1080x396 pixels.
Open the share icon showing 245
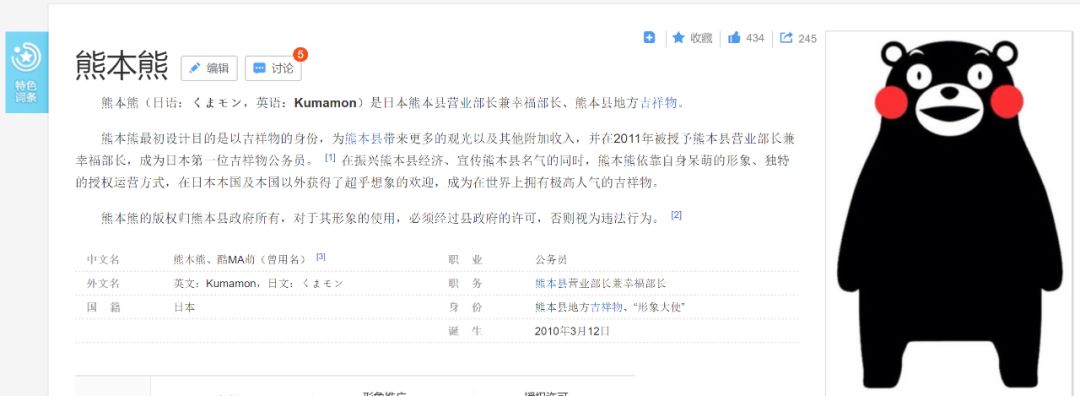[798, 38]
